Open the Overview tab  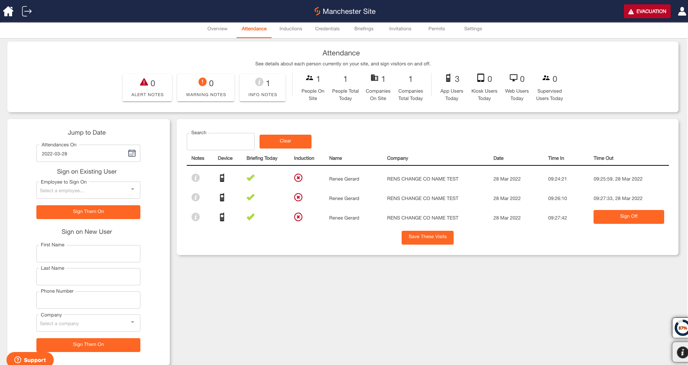pos(217,29)
